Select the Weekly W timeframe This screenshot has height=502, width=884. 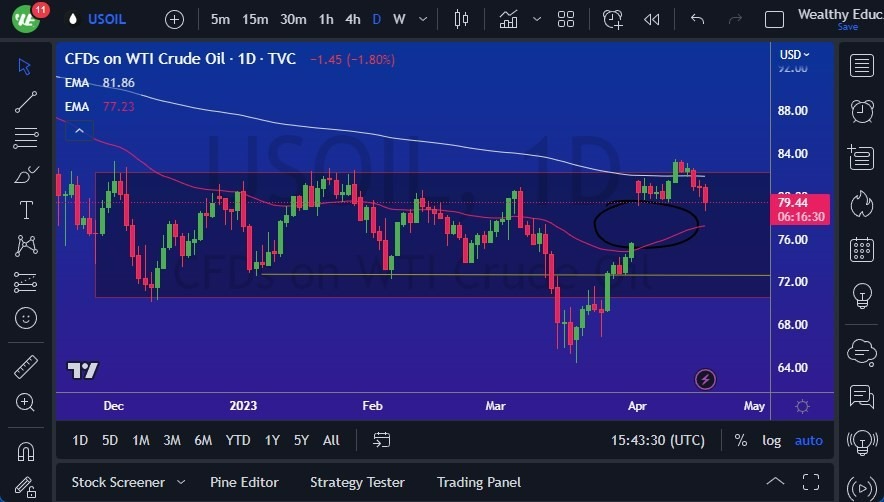[x=399, y=20]
